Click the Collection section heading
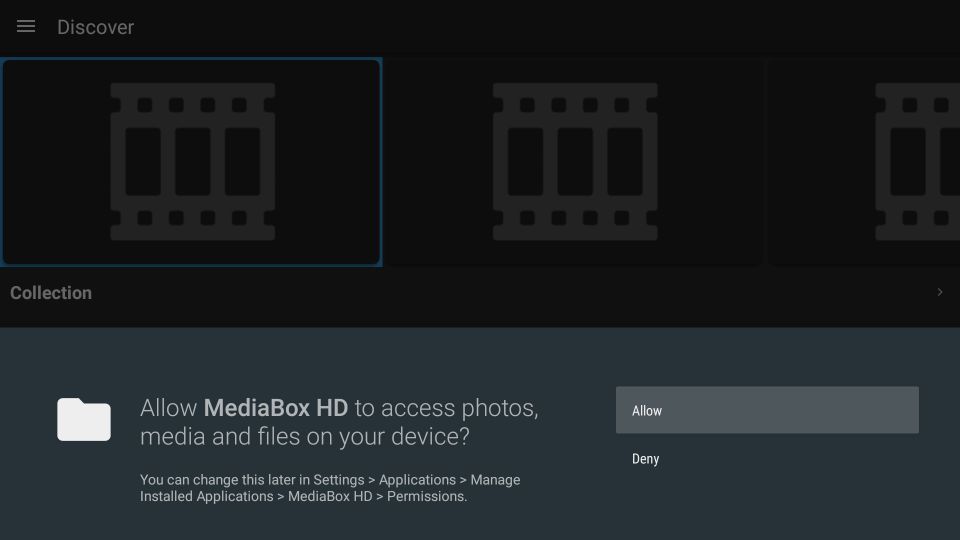The width and height of the screenshot is (960, 540). tap(51, 293)
